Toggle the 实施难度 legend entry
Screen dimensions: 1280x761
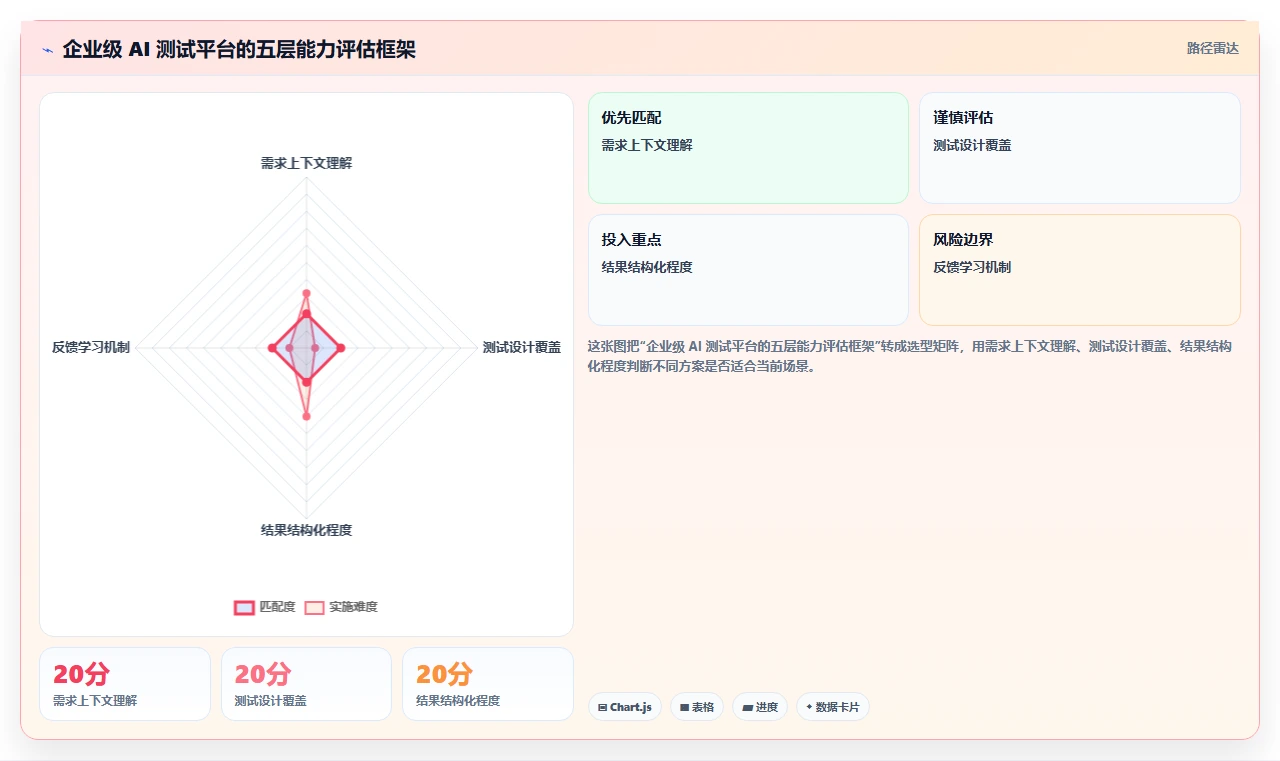341,607
